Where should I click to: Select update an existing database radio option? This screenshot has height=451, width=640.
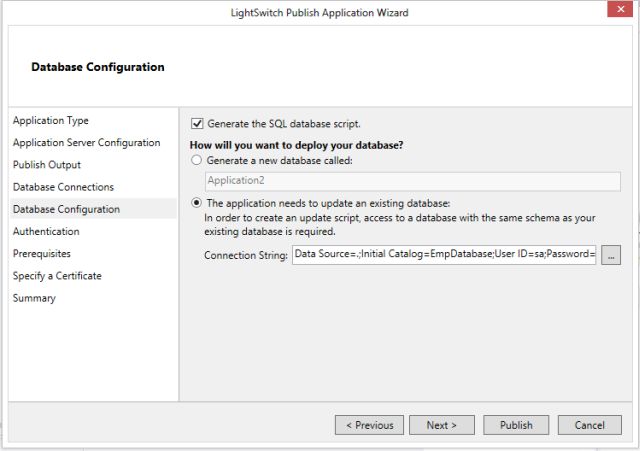click(197, 203)
